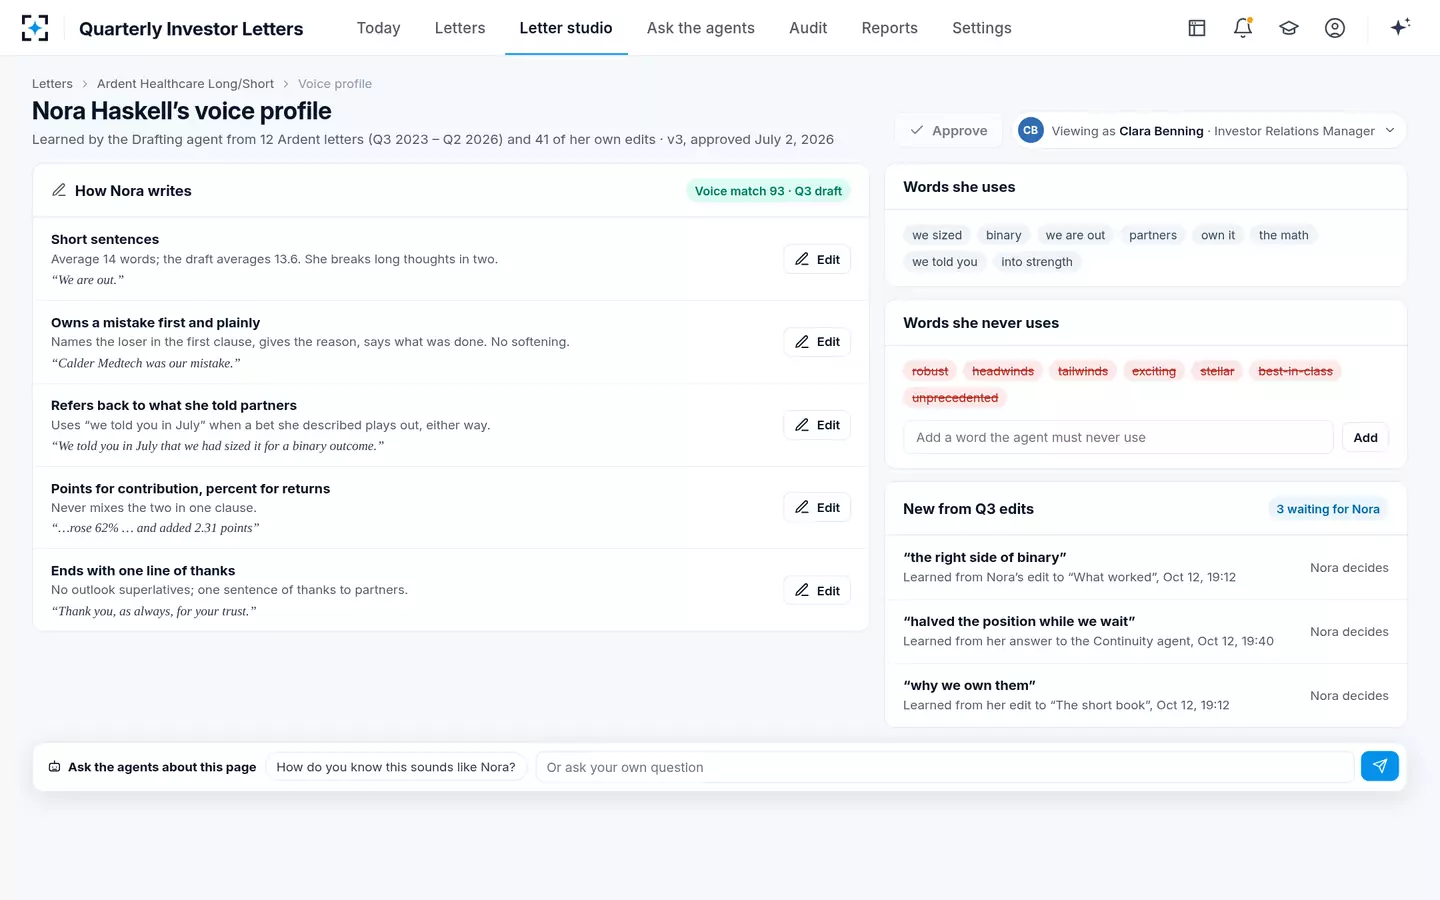
Task: Focus the never-use word input field
Action: coord(1118,438)
